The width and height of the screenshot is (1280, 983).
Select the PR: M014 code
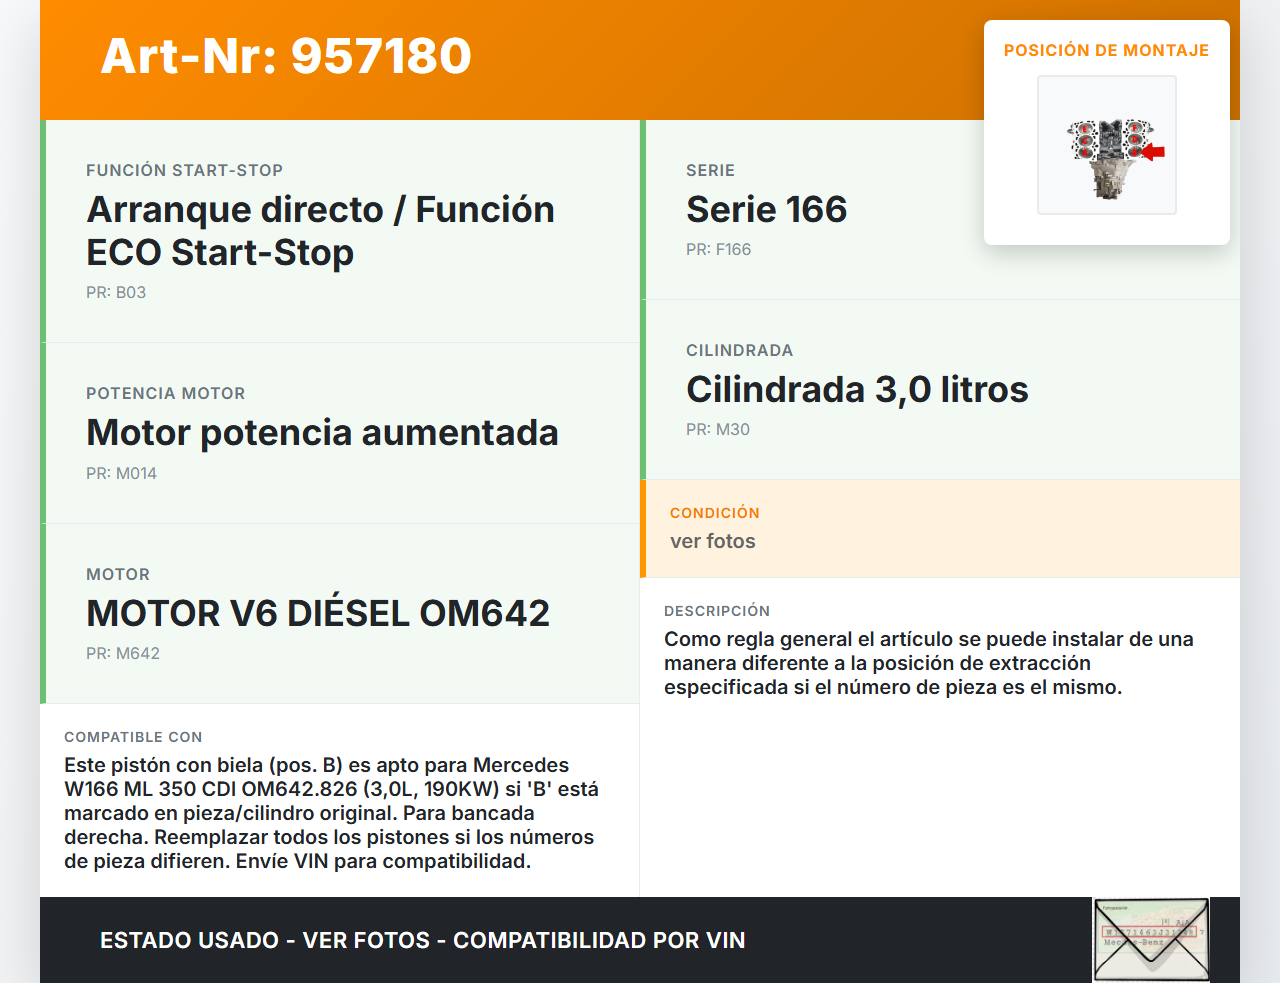121,473
